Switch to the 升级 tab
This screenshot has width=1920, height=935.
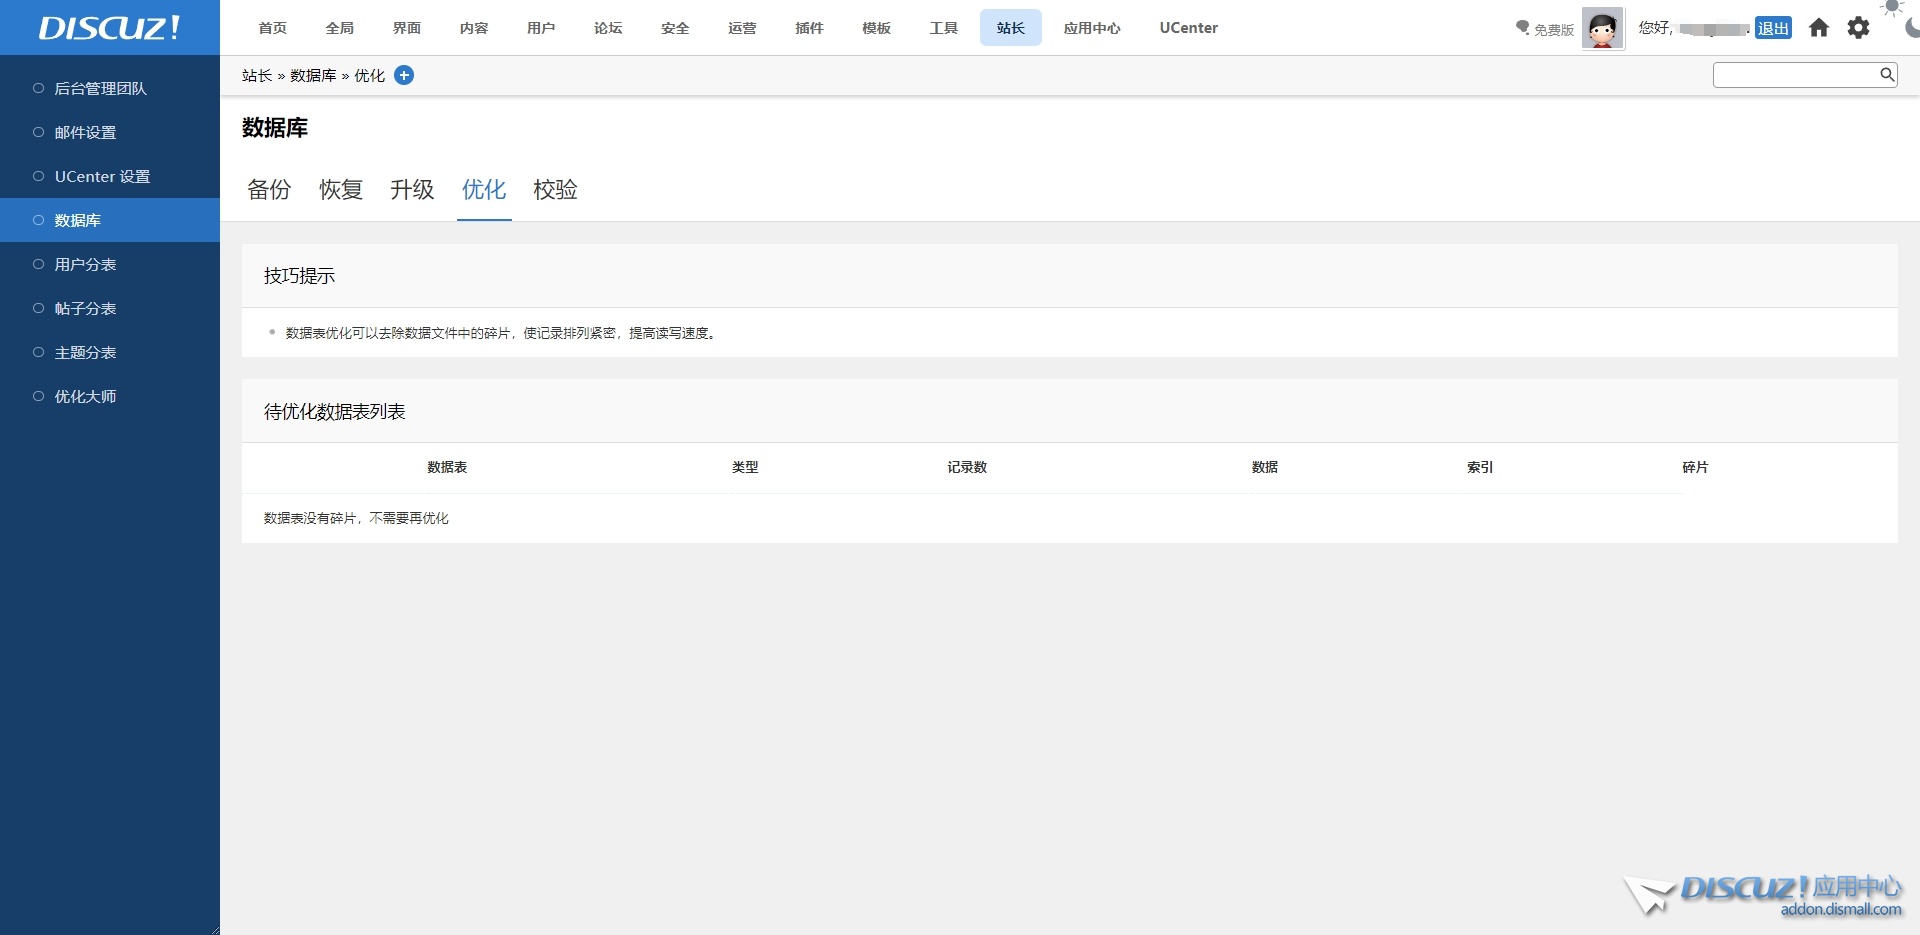[412, 190]
